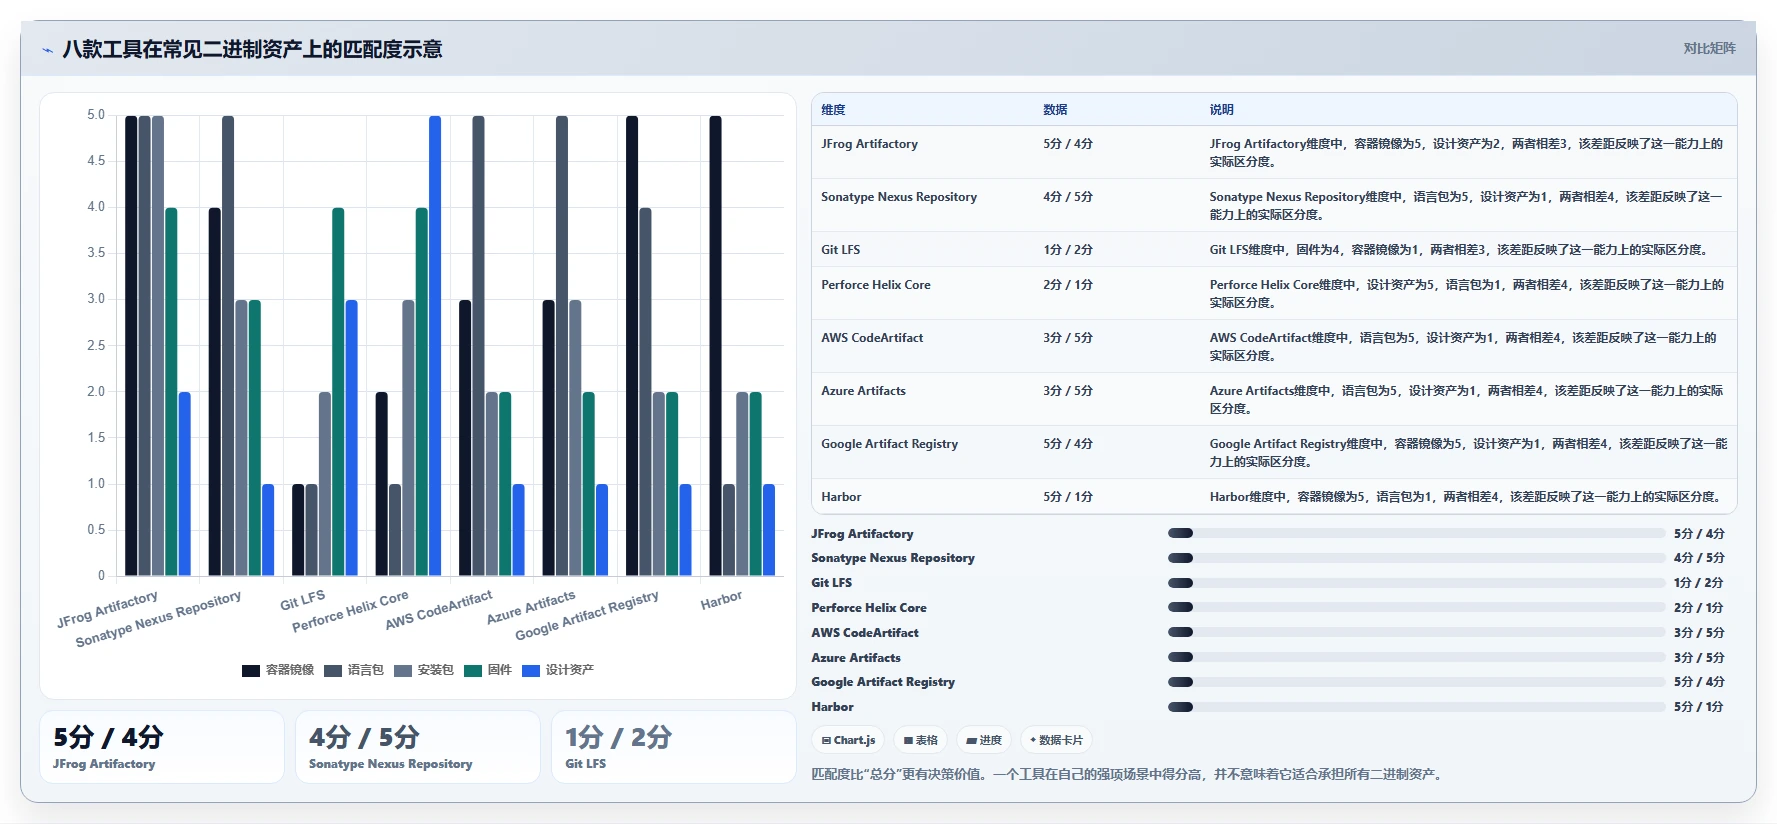Click the Azure Artifacts progress bar
This screenshot has height=824, width=1777.
(x=1416, y=657)
